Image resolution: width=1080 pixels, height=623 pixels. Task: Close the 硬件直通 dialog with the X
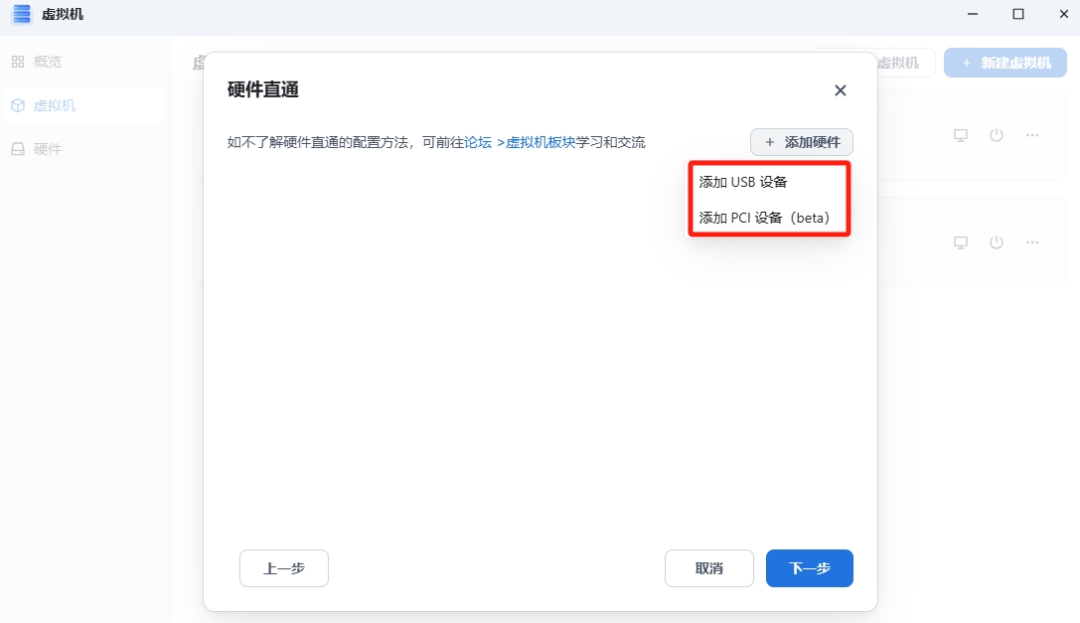point(840,90)
